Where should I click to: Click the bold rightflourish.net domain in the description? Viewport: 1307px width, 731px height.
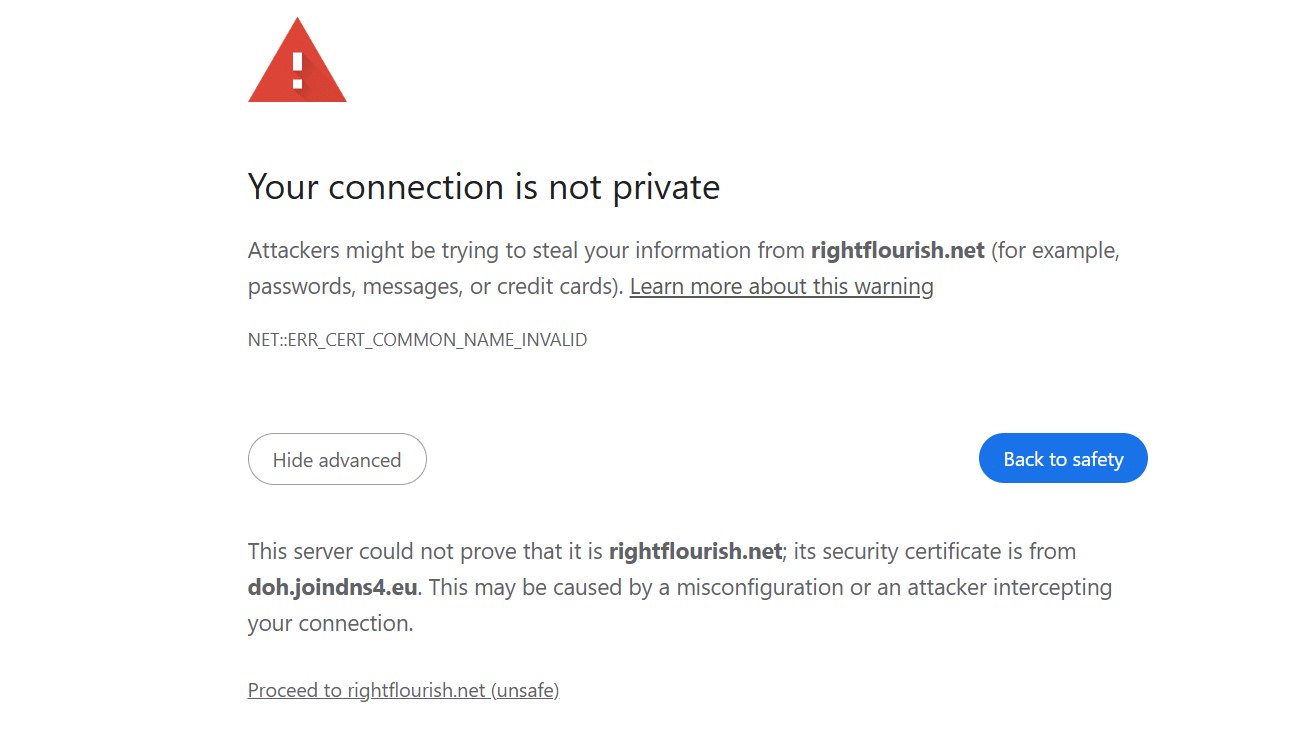click(897, 250)
